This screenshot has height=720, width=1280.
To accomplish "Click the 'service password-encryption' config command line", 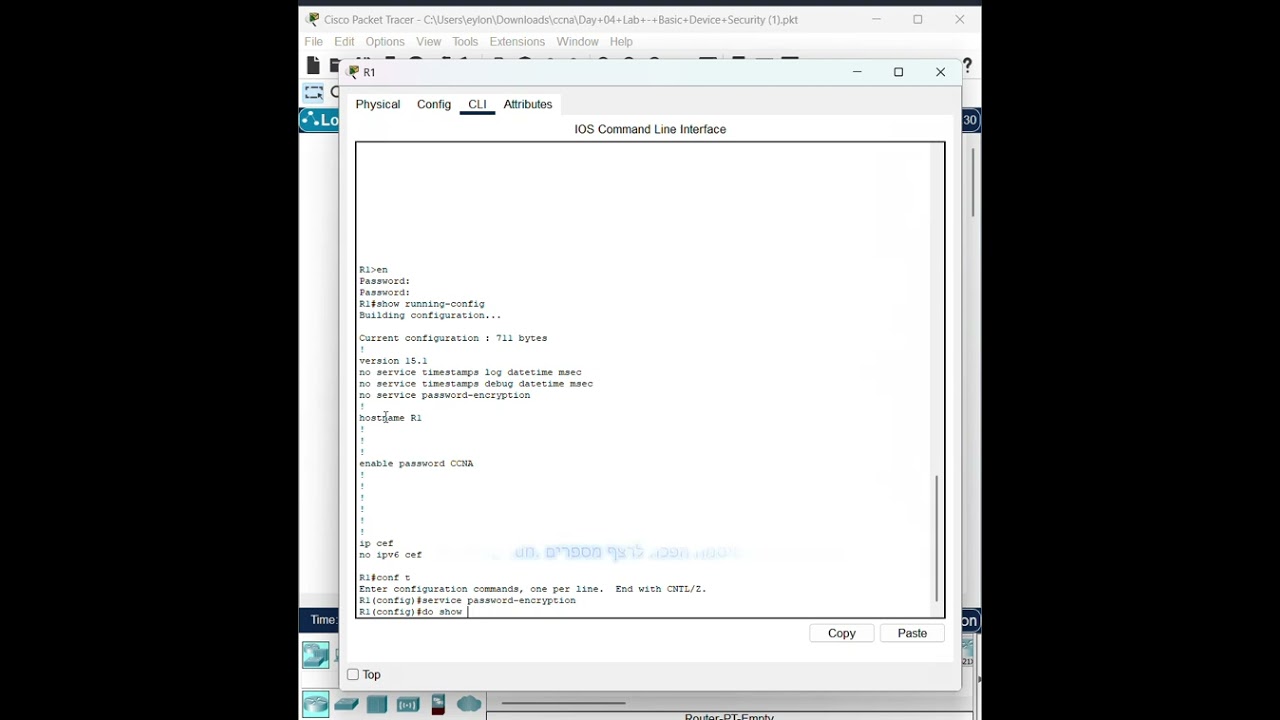I will click(467, 601).
